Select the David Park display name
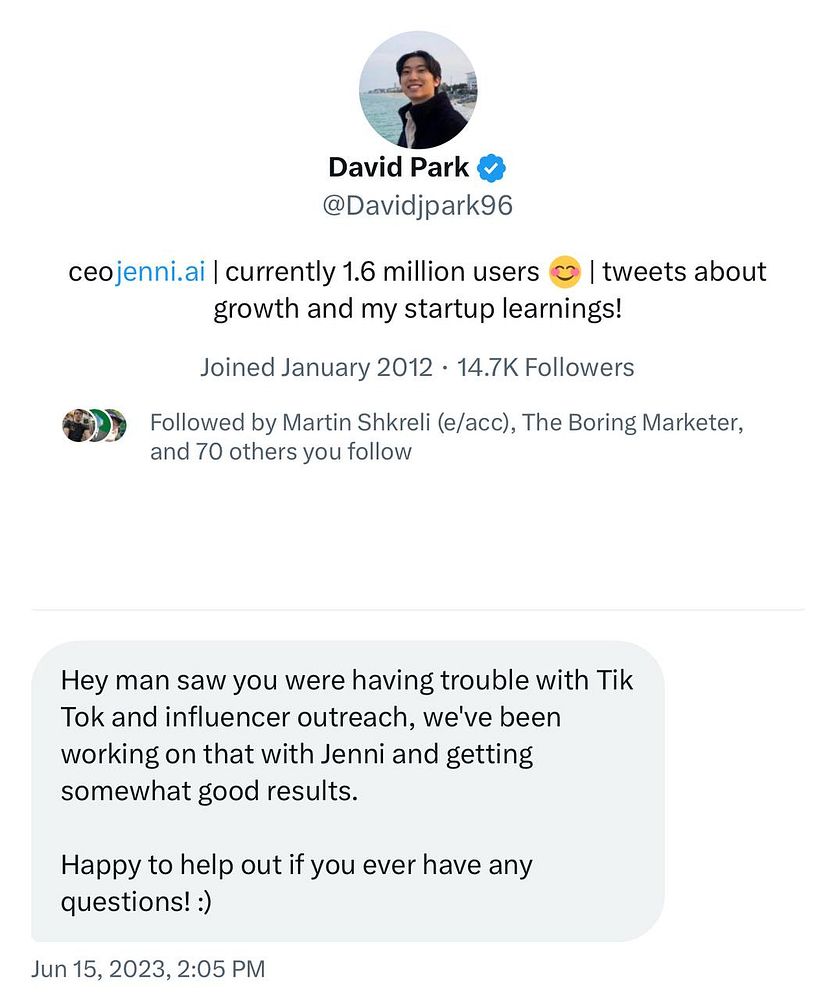Image resolution: width=836 pixels, height=1000 pixels. pos(398,167)
